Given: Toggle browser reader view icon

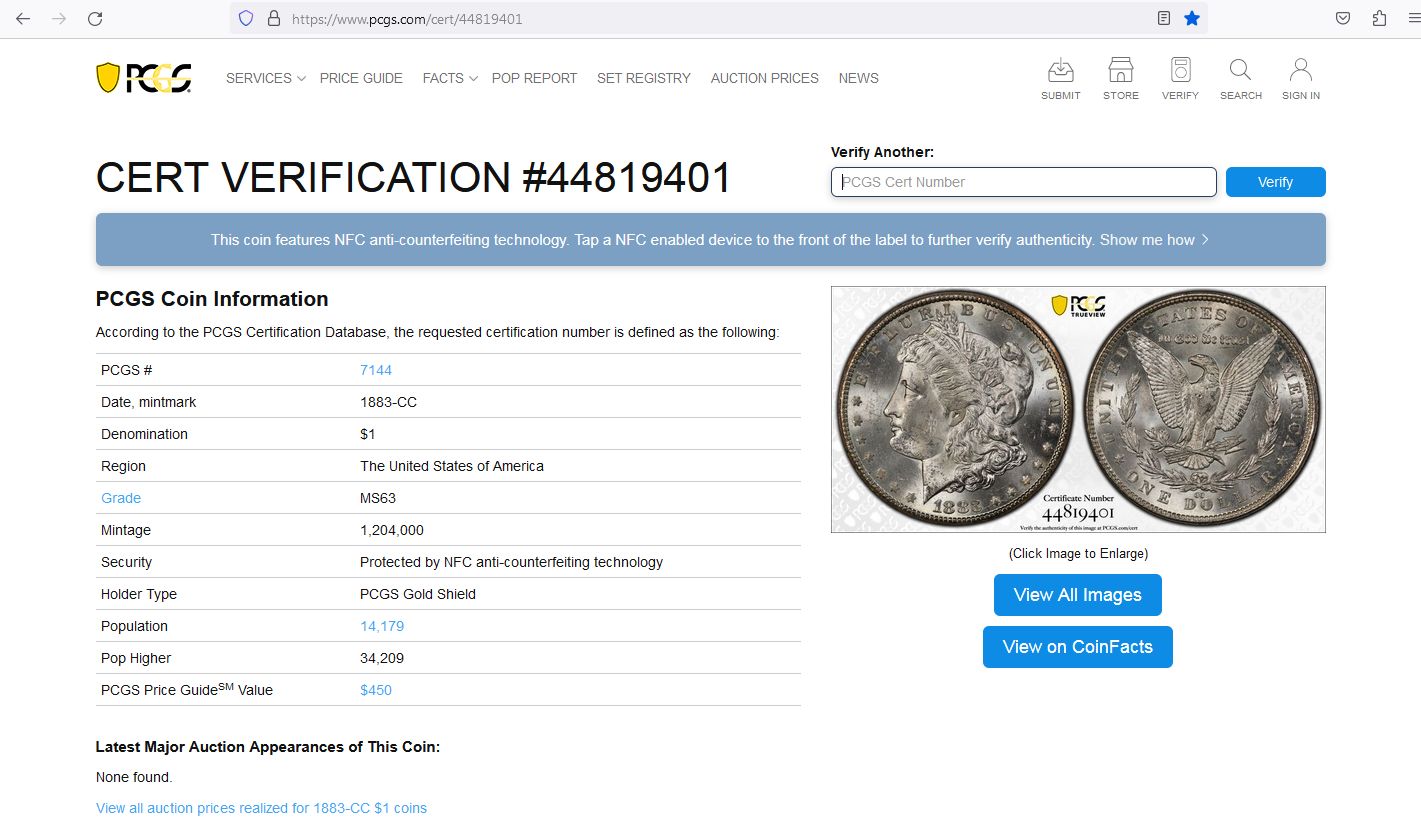Looking at the screenshot, I should (1164, 18).
